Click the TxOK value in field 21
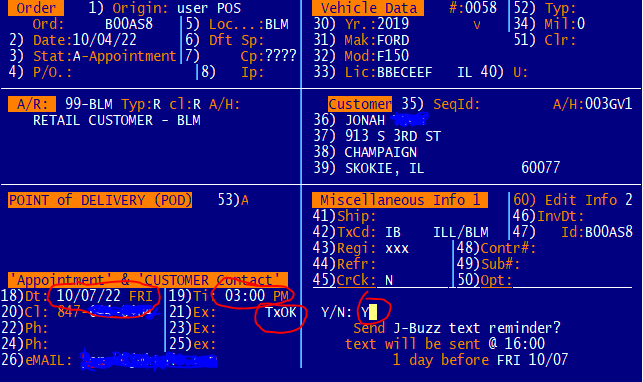The height and width of the screenshot is (382, 643). point(281,312)
